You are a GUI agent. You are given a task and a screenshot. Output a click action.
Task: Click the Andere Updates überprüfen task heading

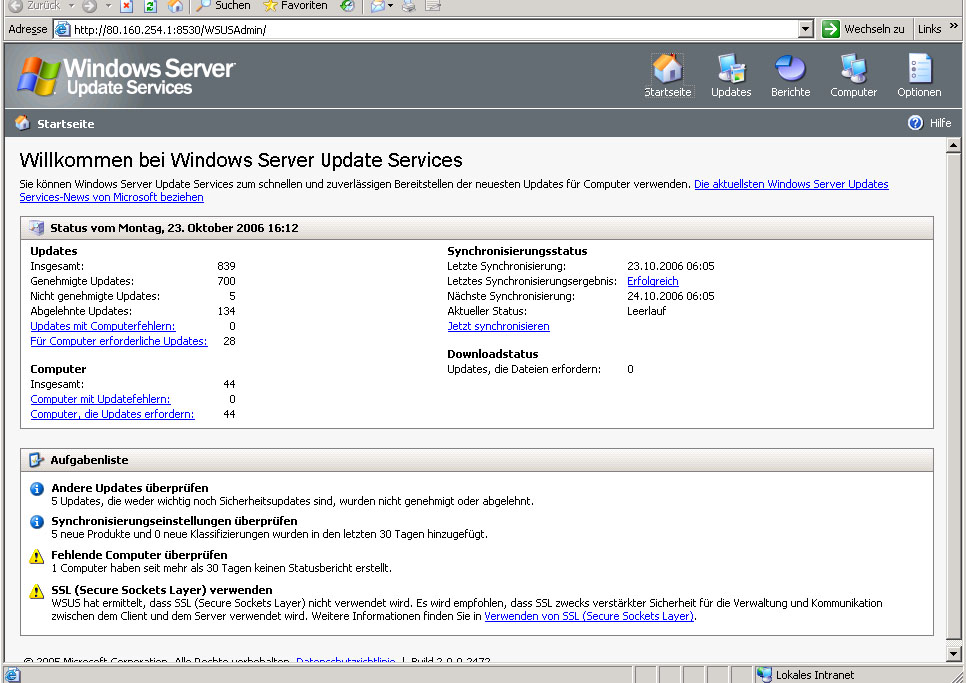[130, 488]
